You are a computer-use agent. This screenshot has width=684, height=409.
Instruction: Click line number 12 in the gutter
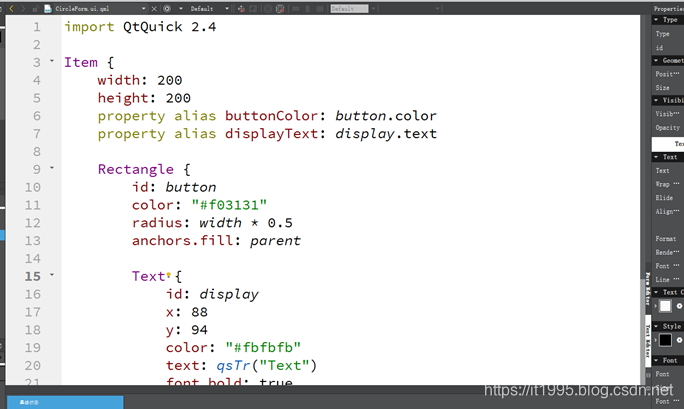tap(33, 223)
